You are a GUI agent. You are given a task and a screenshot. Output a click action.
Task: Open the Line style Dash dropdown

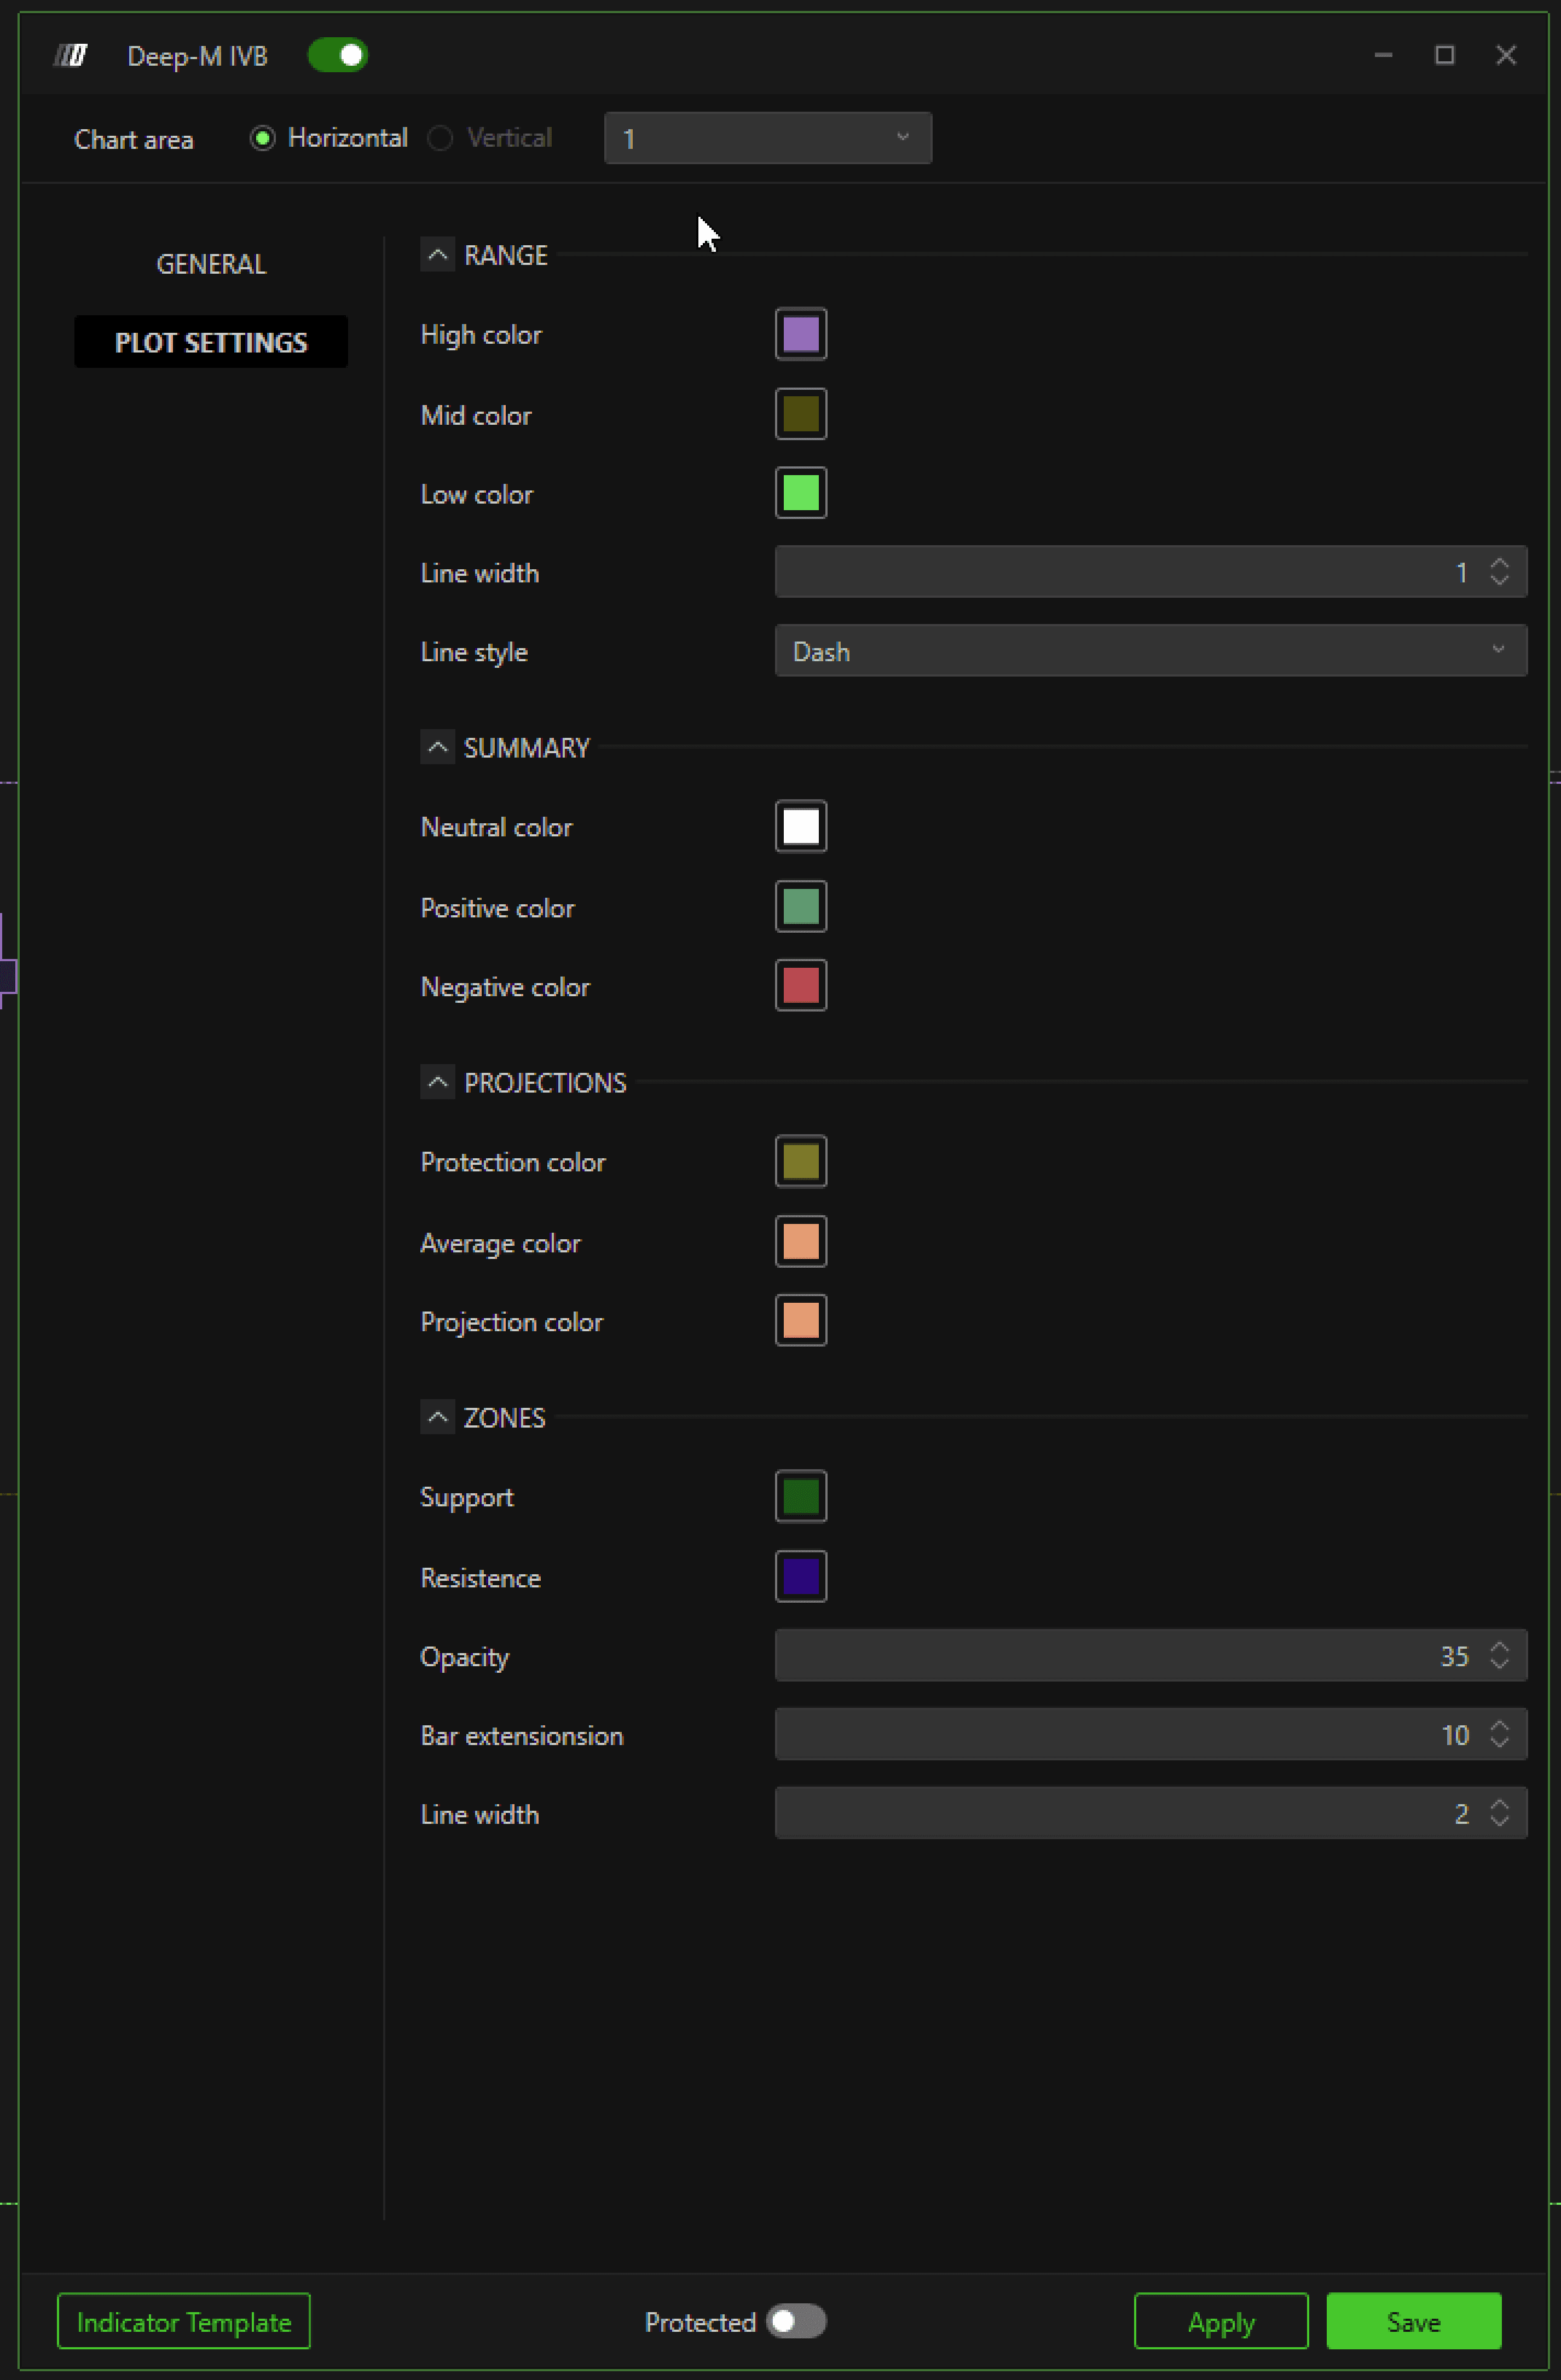(x=1150, y=651)
